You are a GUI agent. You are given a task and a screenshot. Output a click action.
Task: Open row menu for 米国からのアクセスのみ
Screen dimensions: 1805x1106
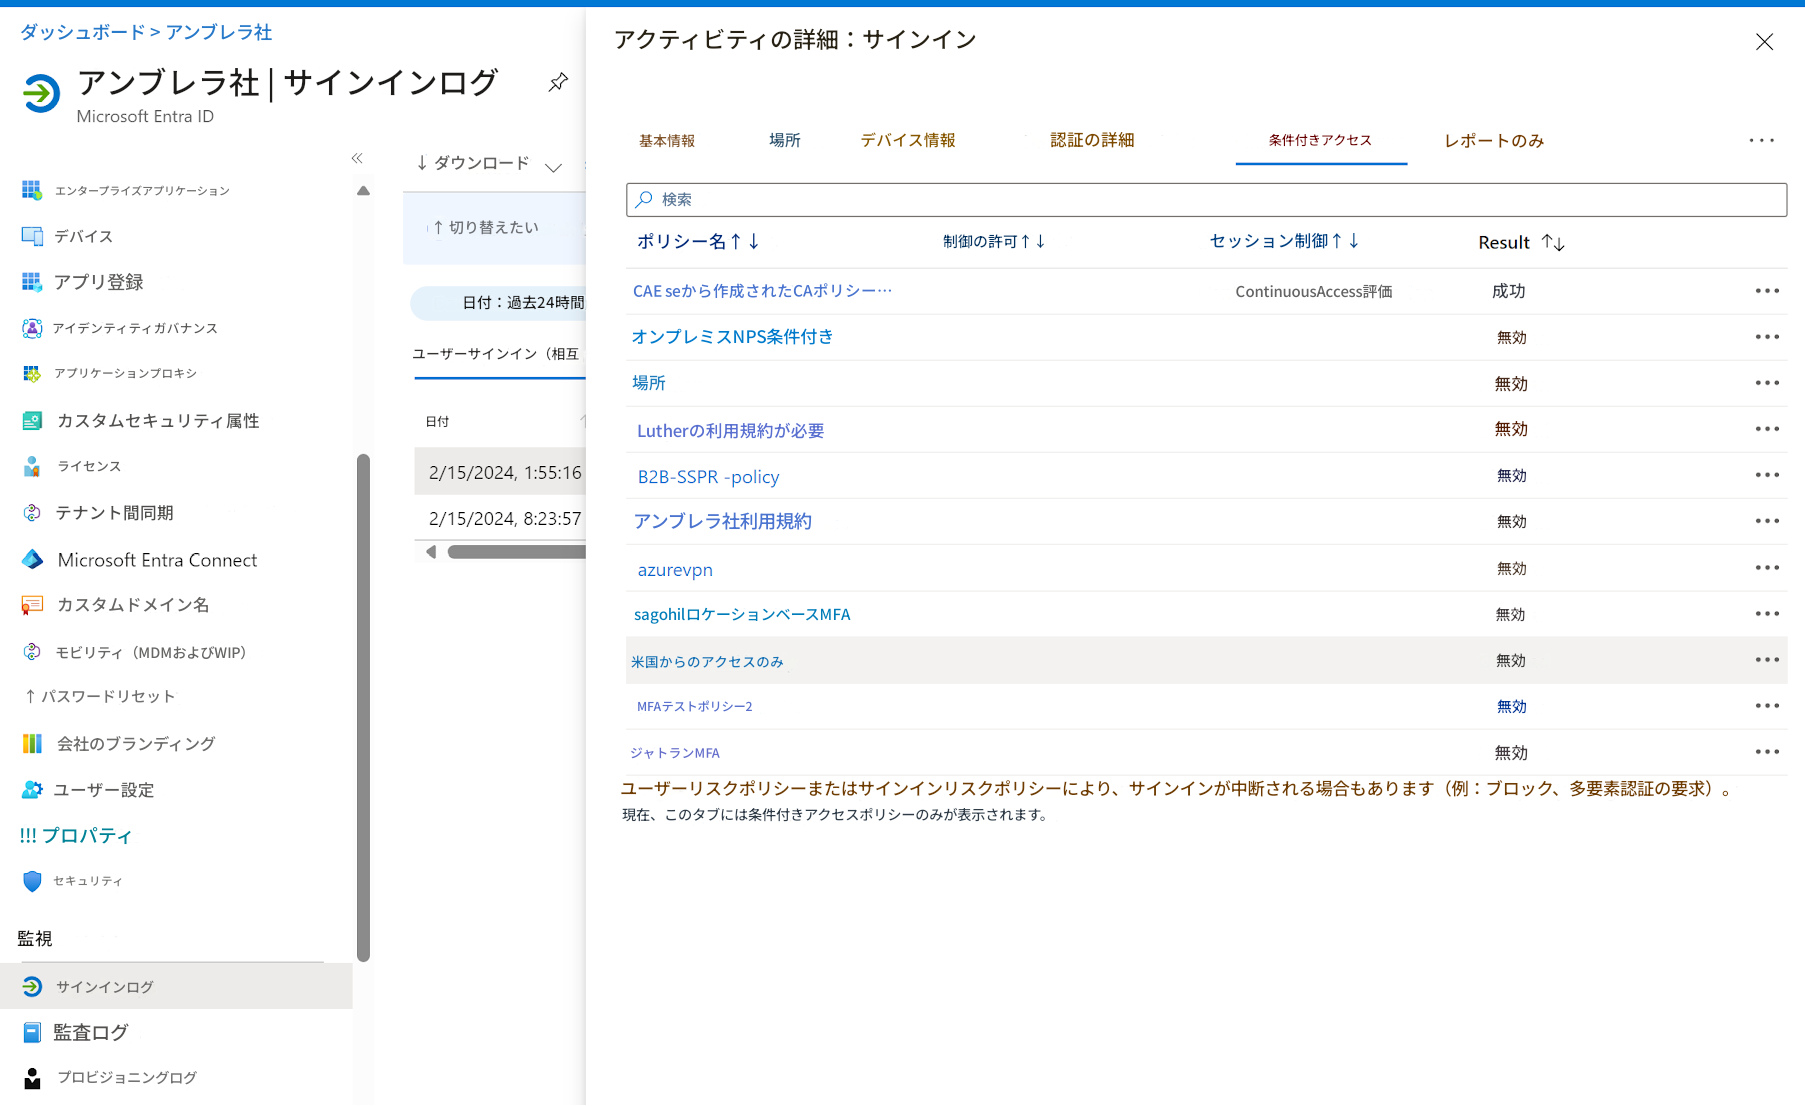[1767, 660]
